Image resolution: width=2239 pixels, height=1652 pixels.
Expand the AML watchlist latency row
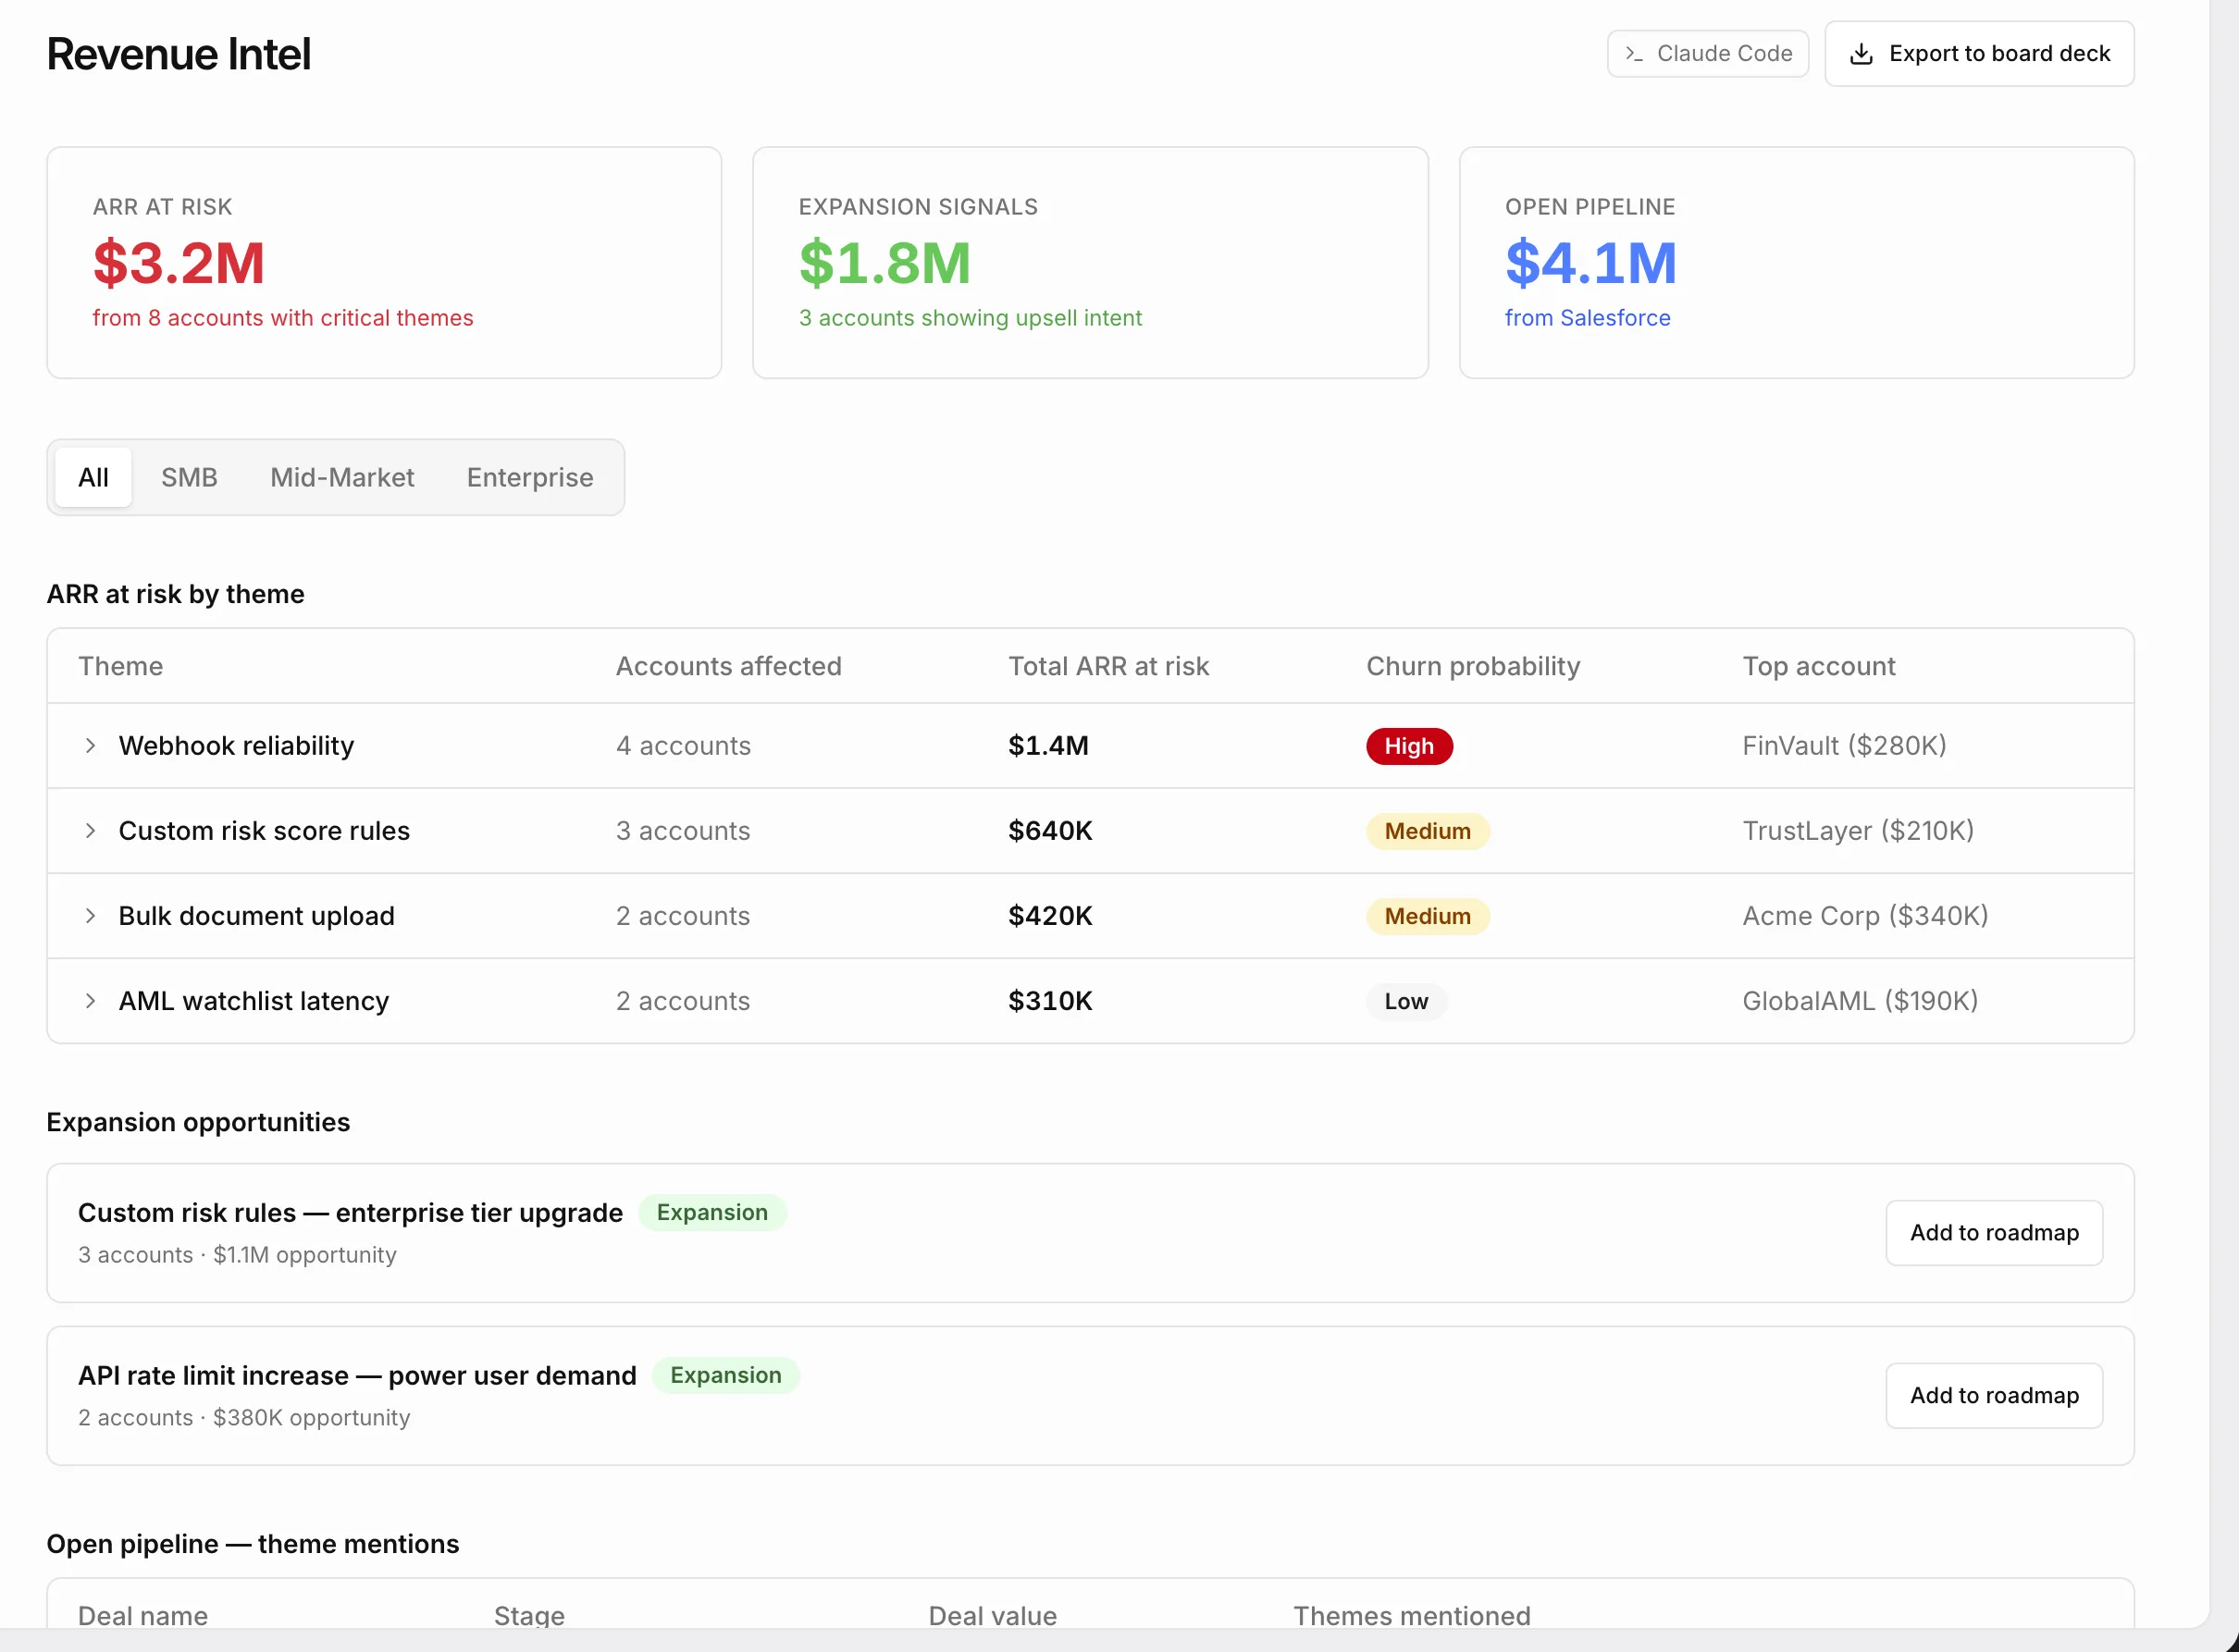click(90, 1001)
